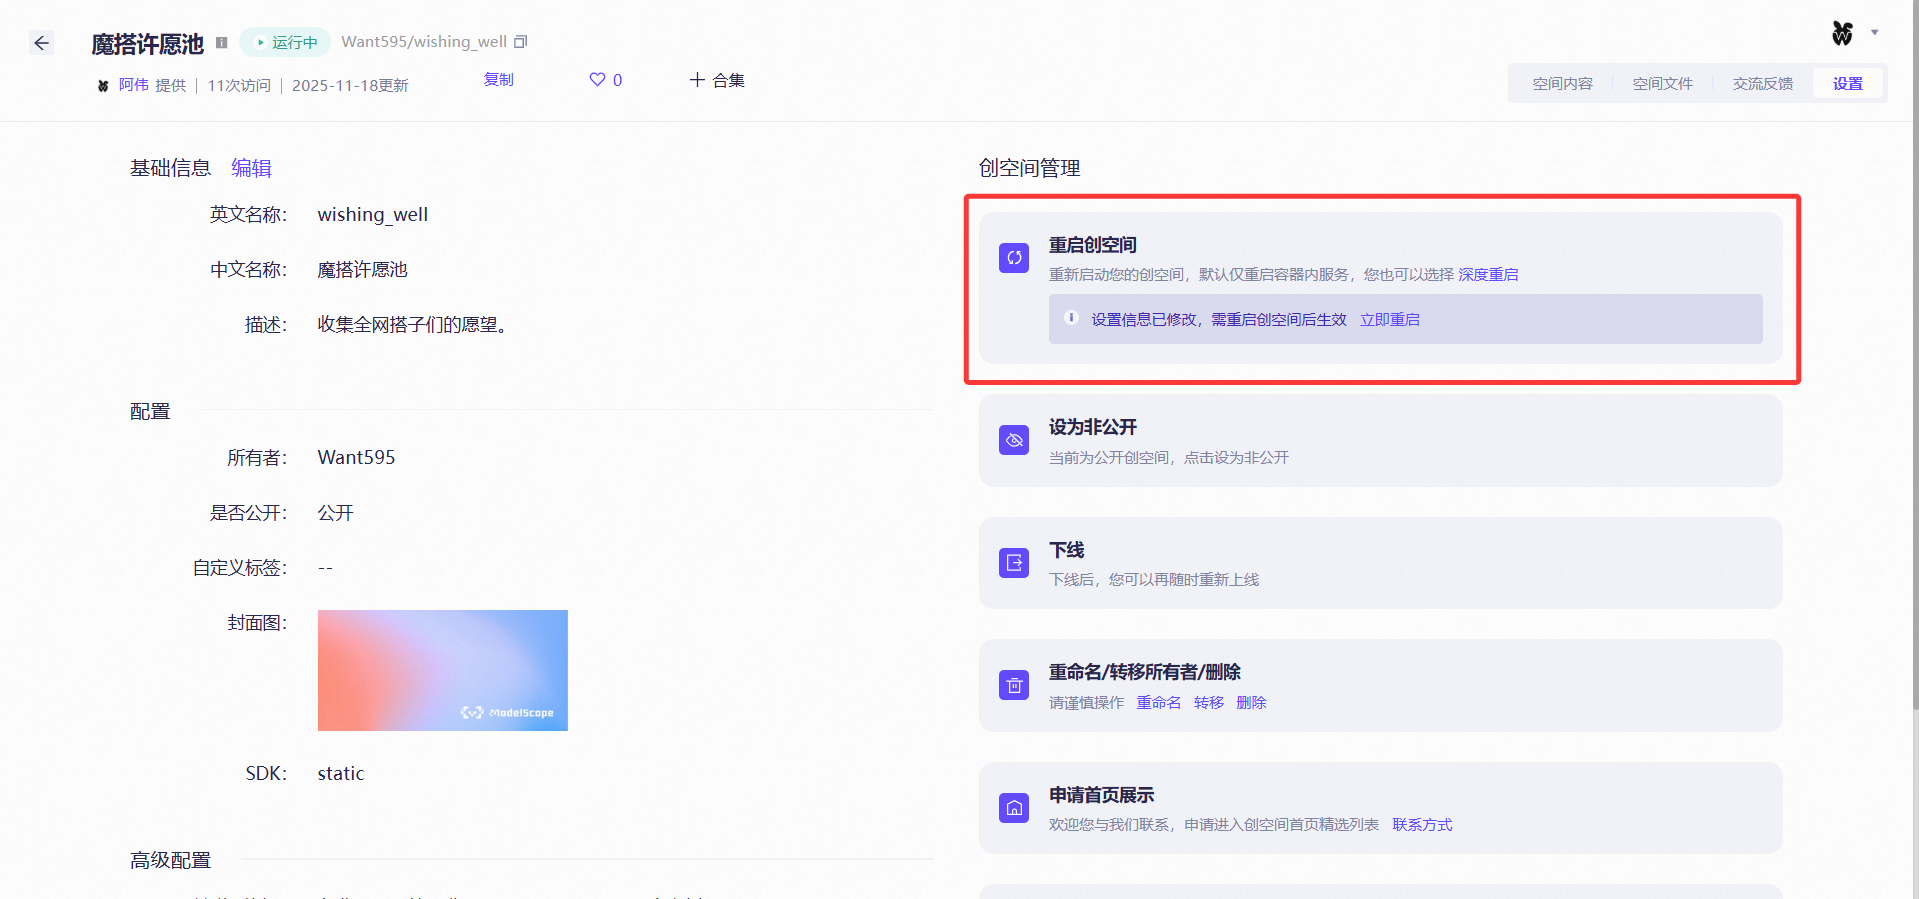This screenshot has width=1919, height=899.
Task: Open author 阿伟 profile link
Action: coord(134,85)
